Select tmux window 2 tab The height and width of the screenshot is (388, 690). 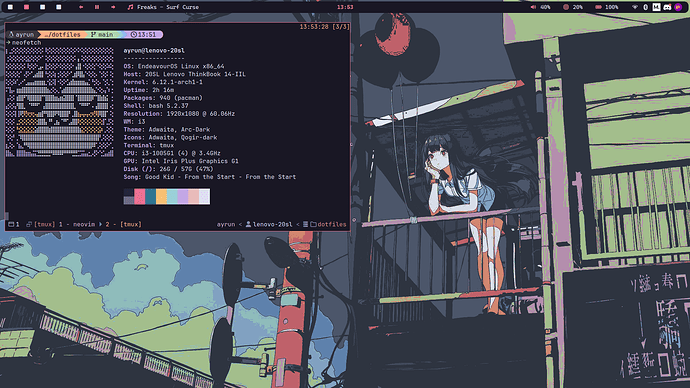pyautogui.click(x=123, y=224)
